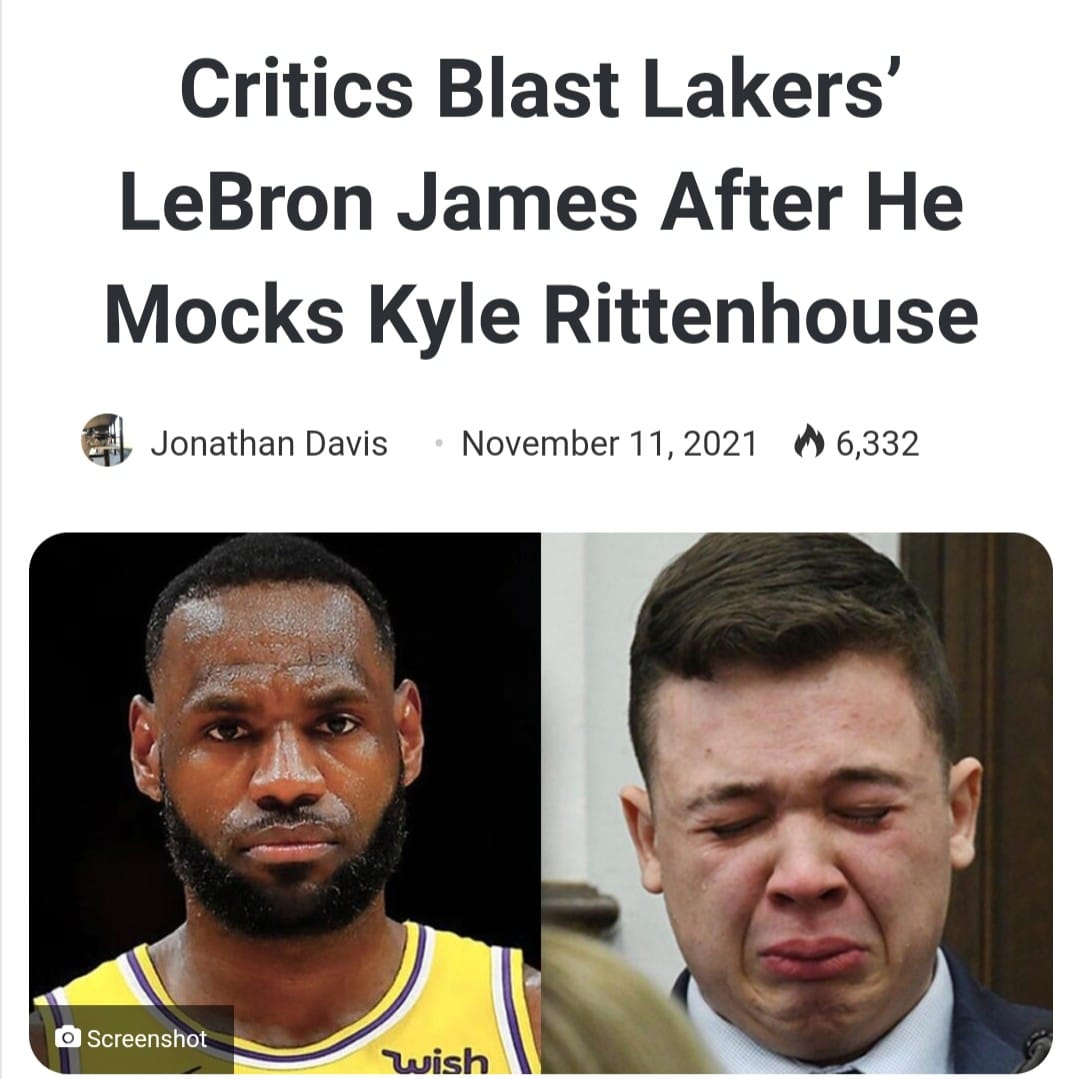Screen dimensions: 1080x1079
Task: Click the word Critics in headline
Action: click(297, 90)
